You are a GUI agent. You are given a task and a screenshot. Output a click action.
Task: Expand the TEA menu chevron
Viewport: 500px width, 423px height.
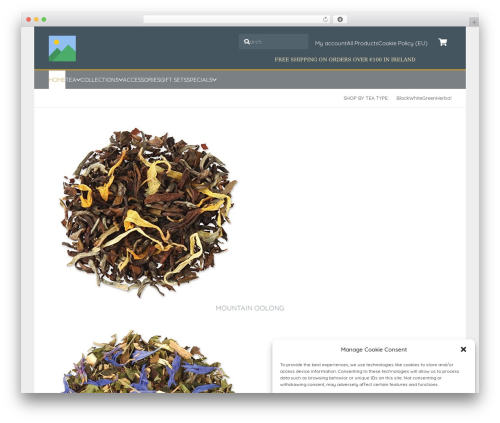pyautogui.click(x=79, y=80)
